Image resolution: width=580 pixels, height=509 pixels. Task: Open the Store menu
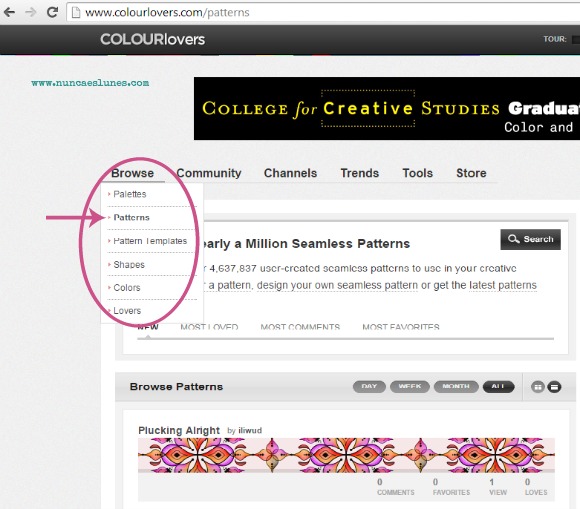pos(471,173)
